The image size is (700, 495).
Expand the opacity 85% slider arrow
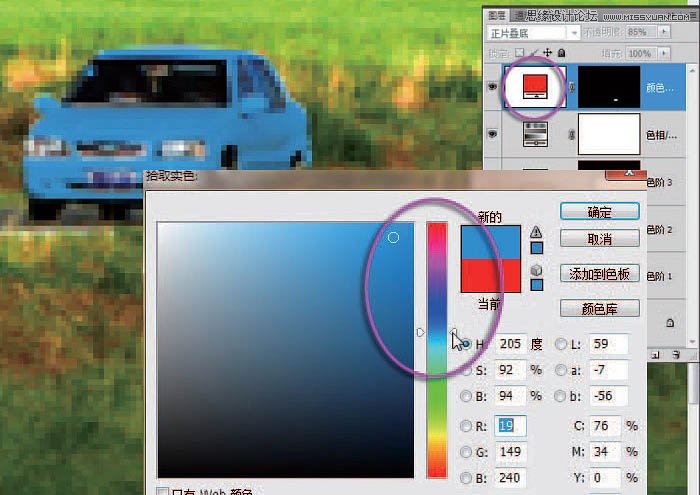pos(662,33)
